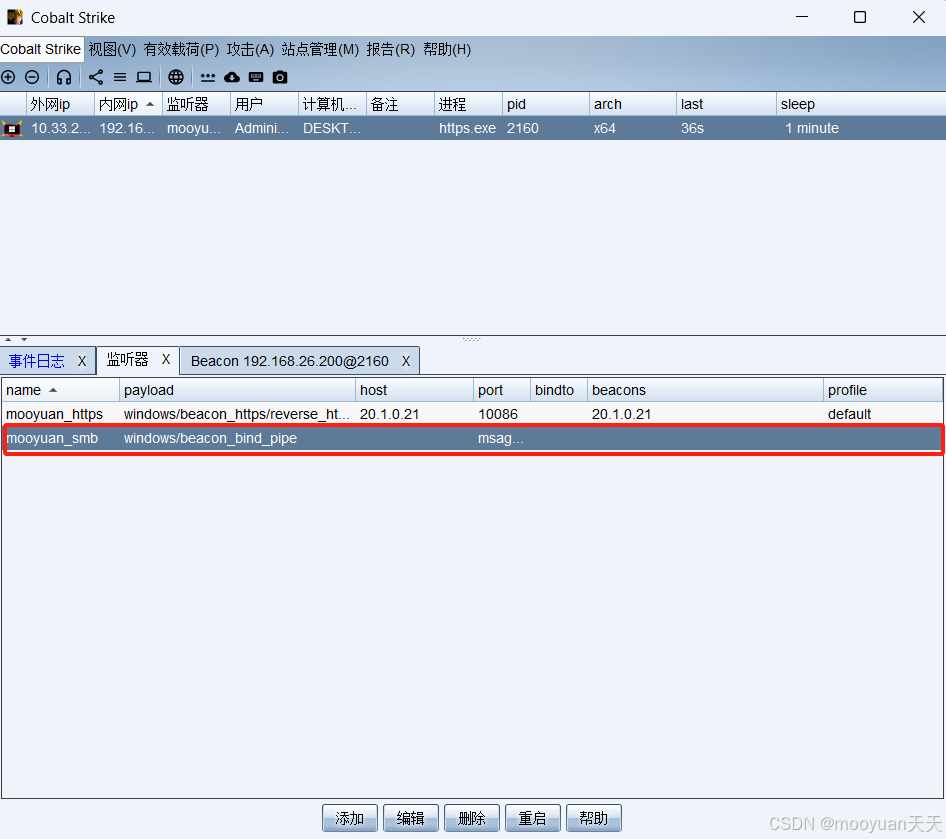Open the 报告(R) menu
This screenshot has width=946, height=839.
tap(390, 49)
